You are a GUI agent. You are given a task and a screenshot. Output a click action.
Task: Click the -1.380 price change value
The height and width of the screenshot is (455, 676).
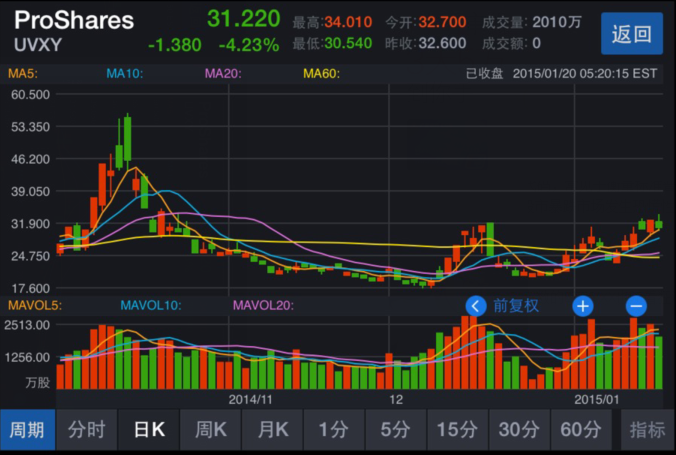coord(175,45)
